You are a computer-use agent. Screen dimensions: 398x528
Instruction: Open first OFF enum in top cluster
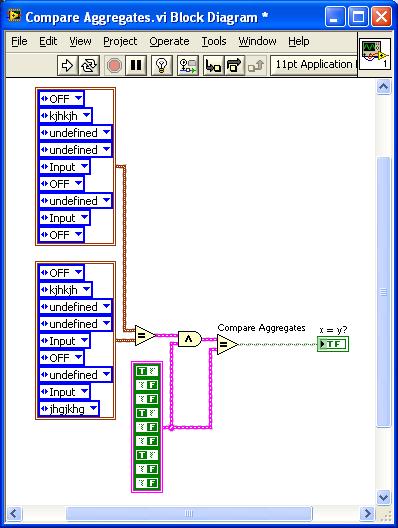pyautogui.click(x=61, y=99)
